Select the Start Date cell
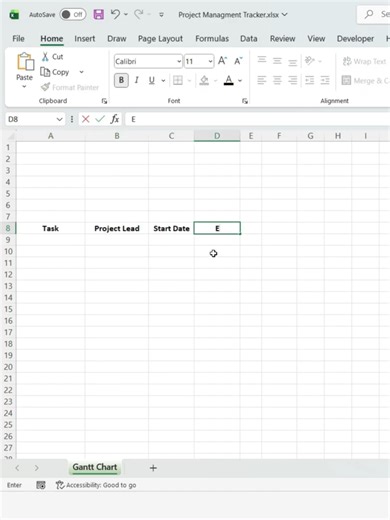The image size is (390, 520). click(x=171, y=229)
